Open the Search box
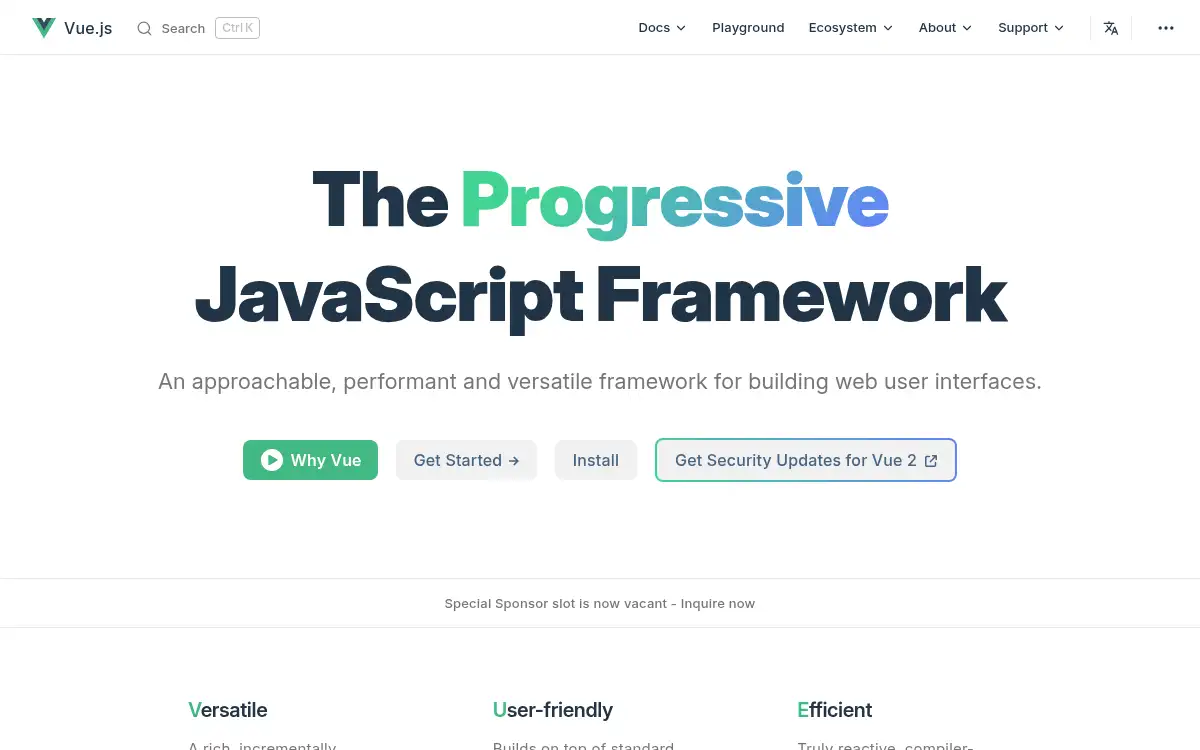Image resolution: width=1200 pixels, height=750 pixels. point(198,28)
